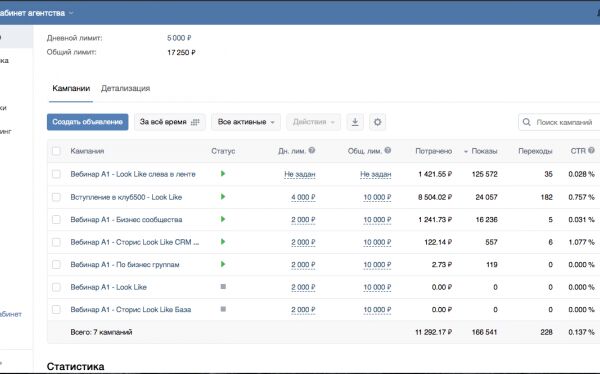Edit 10 000 ₽ total limit of По бизнес группам
This screenshot has height=374, width=600.
pyautogui.click(x=377, y=265)
